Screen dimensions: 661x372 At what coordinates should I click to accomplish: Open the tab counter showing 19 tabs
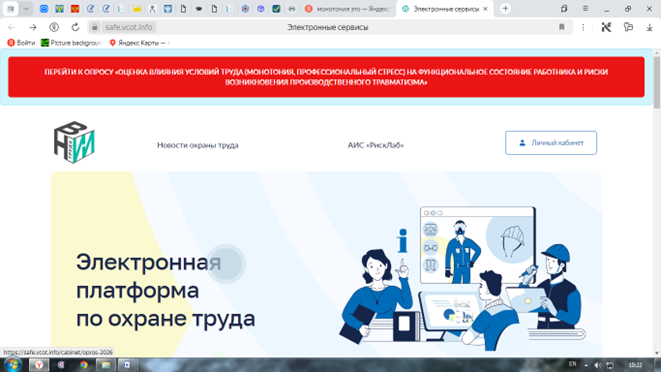[11, 8]
